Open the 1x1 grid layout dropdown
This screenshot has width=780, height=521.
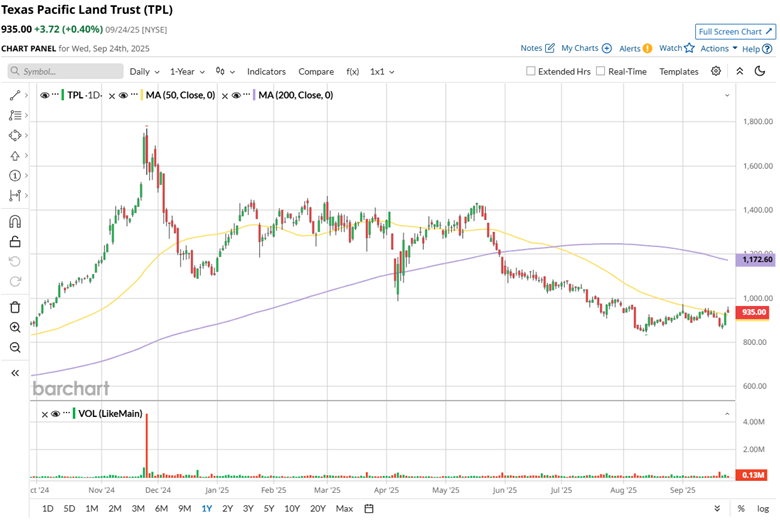point(382,72)
